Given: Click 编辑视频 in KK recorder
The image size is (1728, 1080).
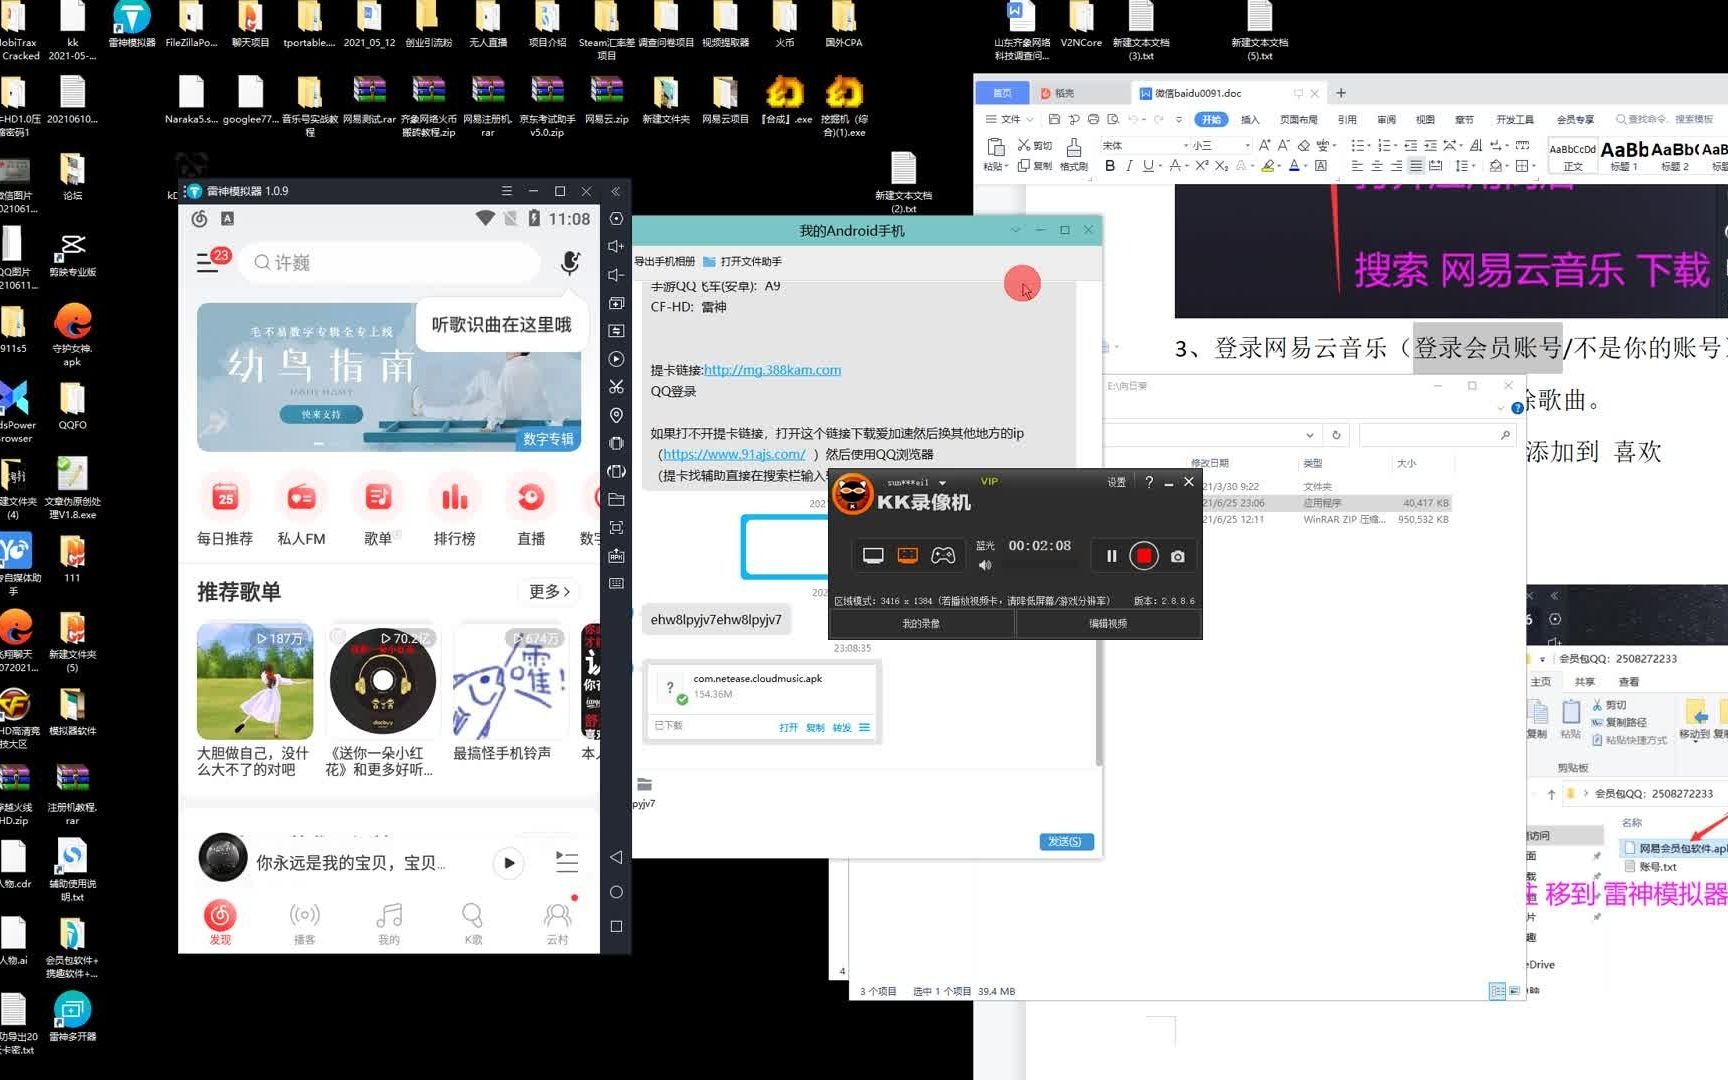Looking at the screenshot, I should click(x=1108, y=623).
